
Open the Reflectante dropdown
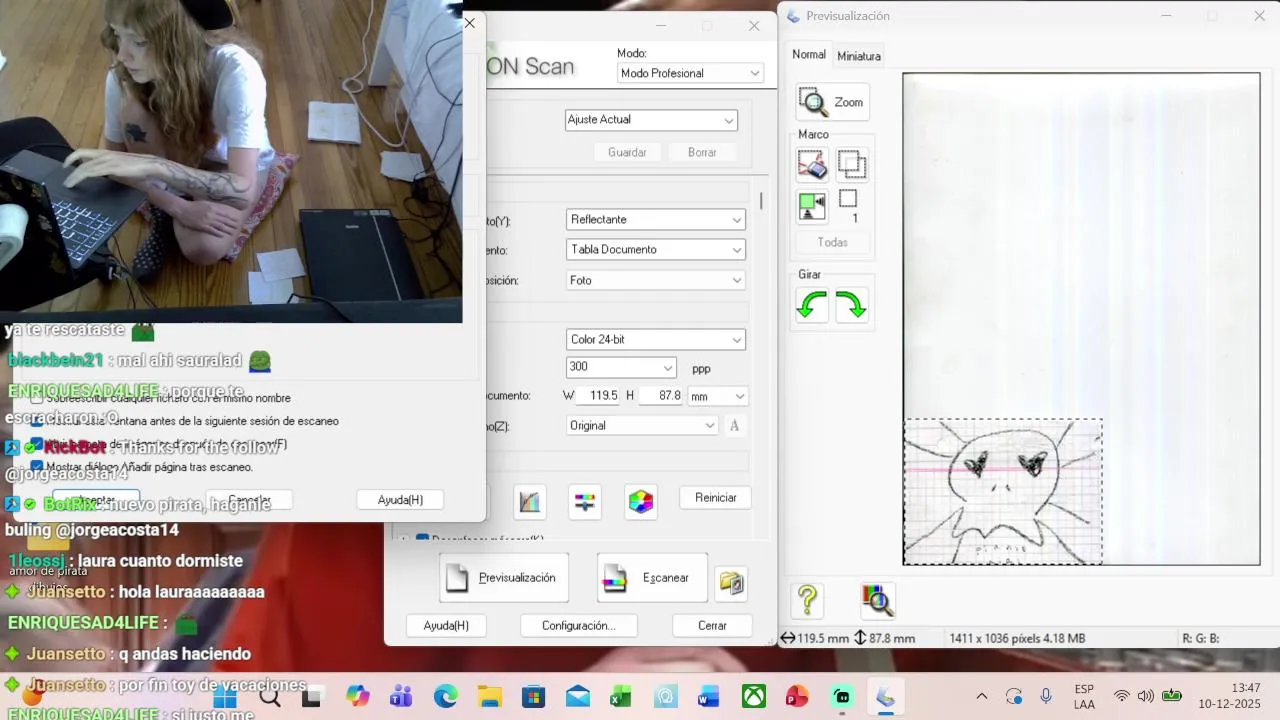(x=656, y=219)
